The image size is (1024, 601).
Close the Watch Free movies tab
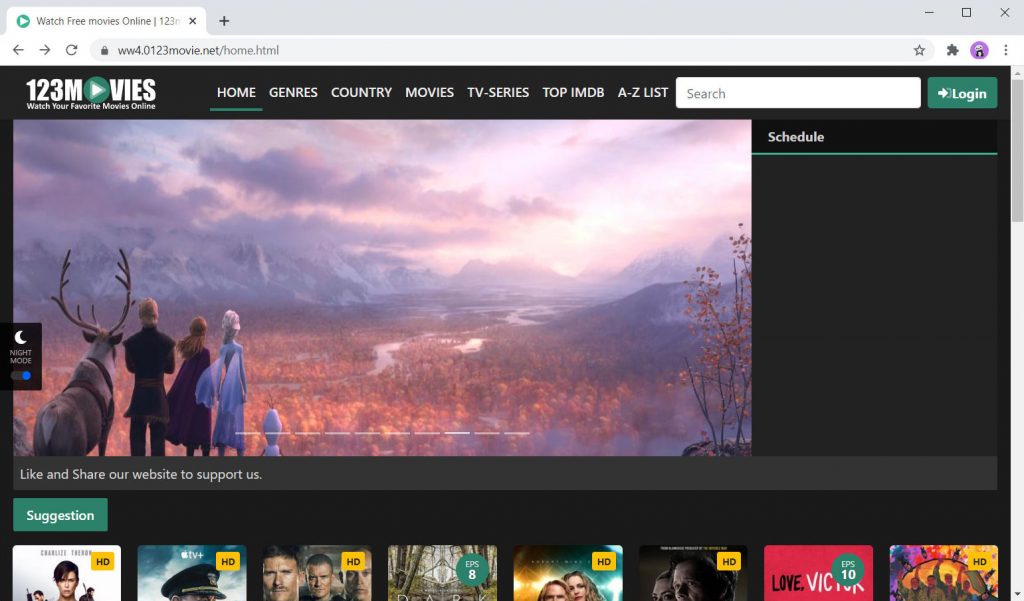pos(193,21)
